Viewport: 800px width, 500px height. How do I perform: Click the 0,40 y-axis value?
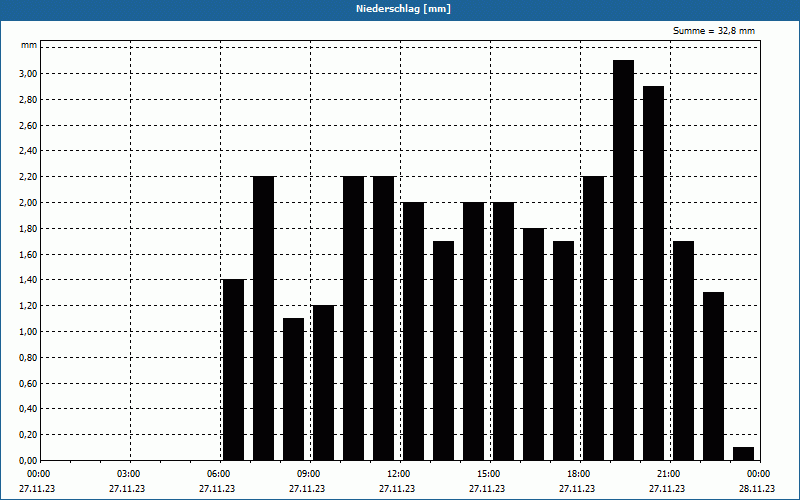pyautogui.click(x=28, y=409)
